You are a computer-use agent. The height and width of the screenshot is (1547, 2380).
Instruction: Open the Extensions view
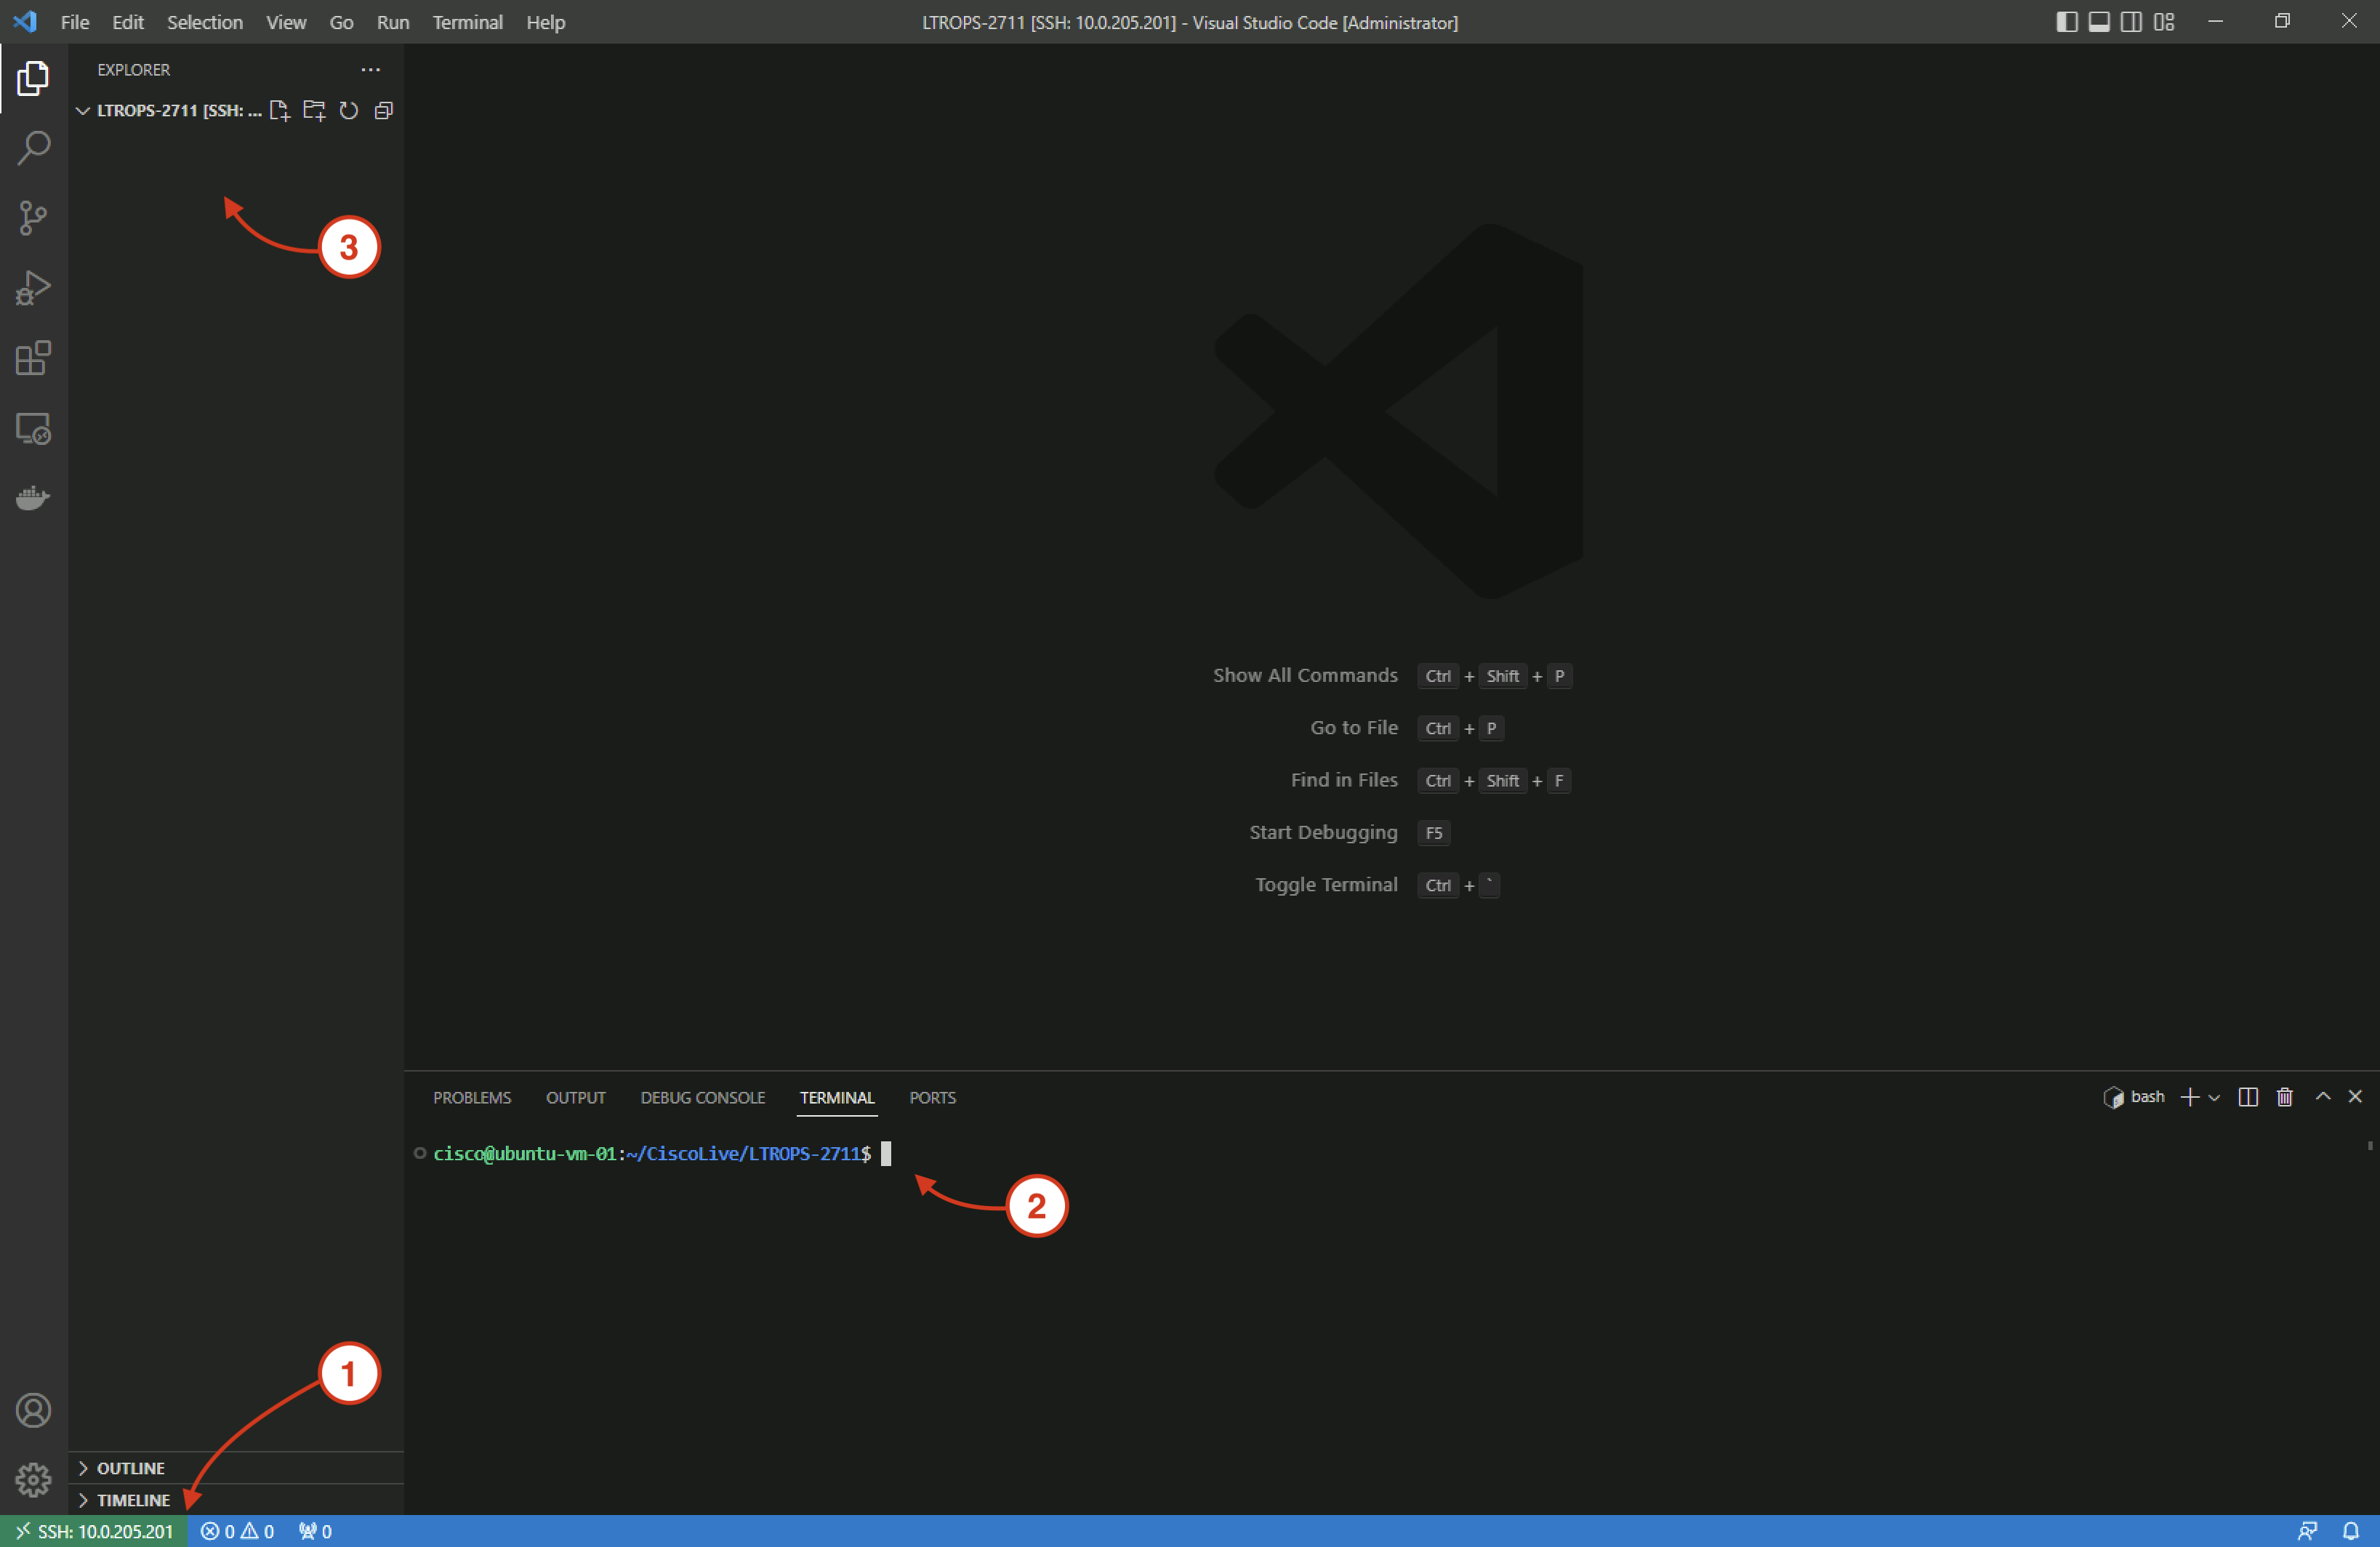pyautogui.click(x=33, y=358)
